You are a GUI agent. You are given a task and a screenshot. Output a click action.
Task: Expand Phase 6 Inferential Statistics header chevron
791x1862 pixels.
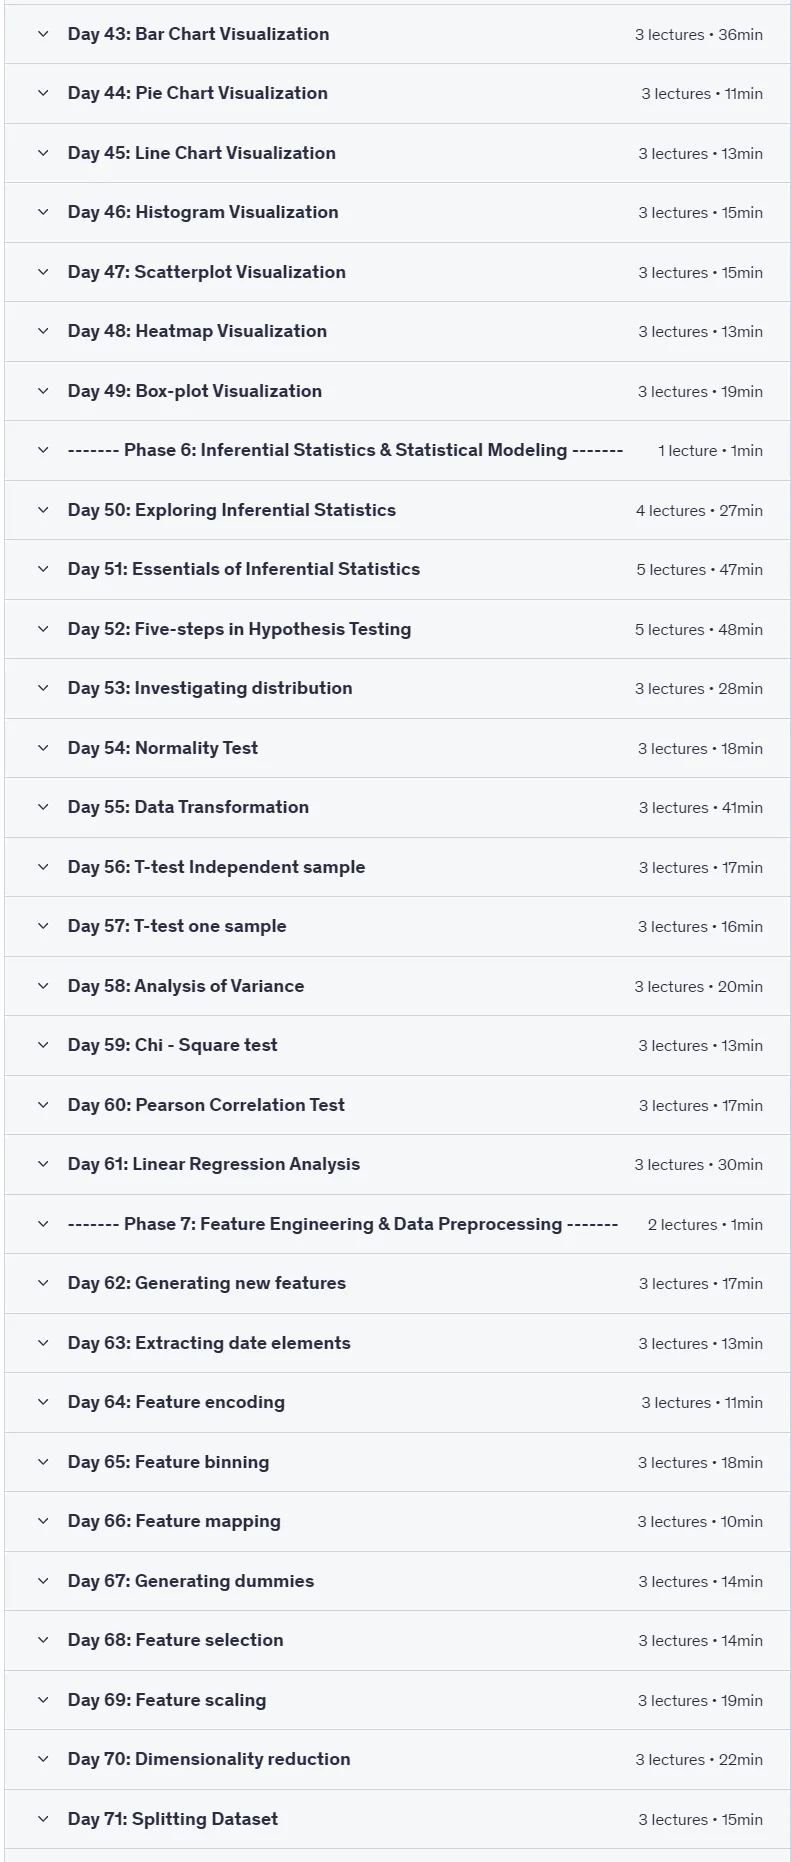[43, 450]
